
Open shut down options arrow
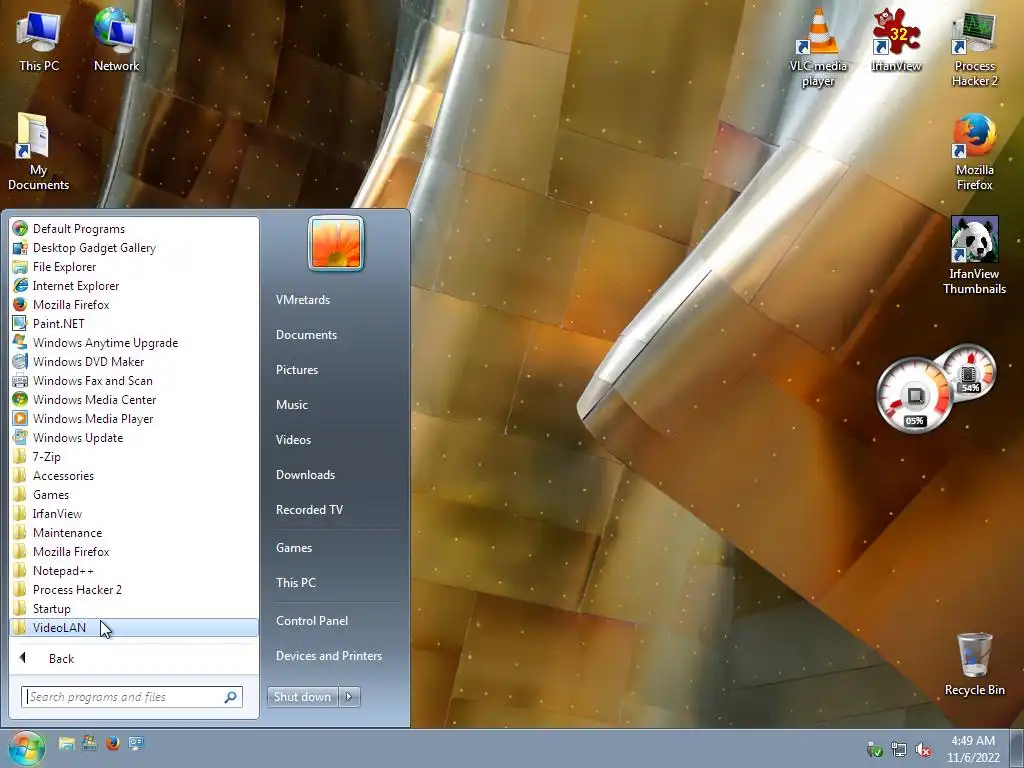349,697
